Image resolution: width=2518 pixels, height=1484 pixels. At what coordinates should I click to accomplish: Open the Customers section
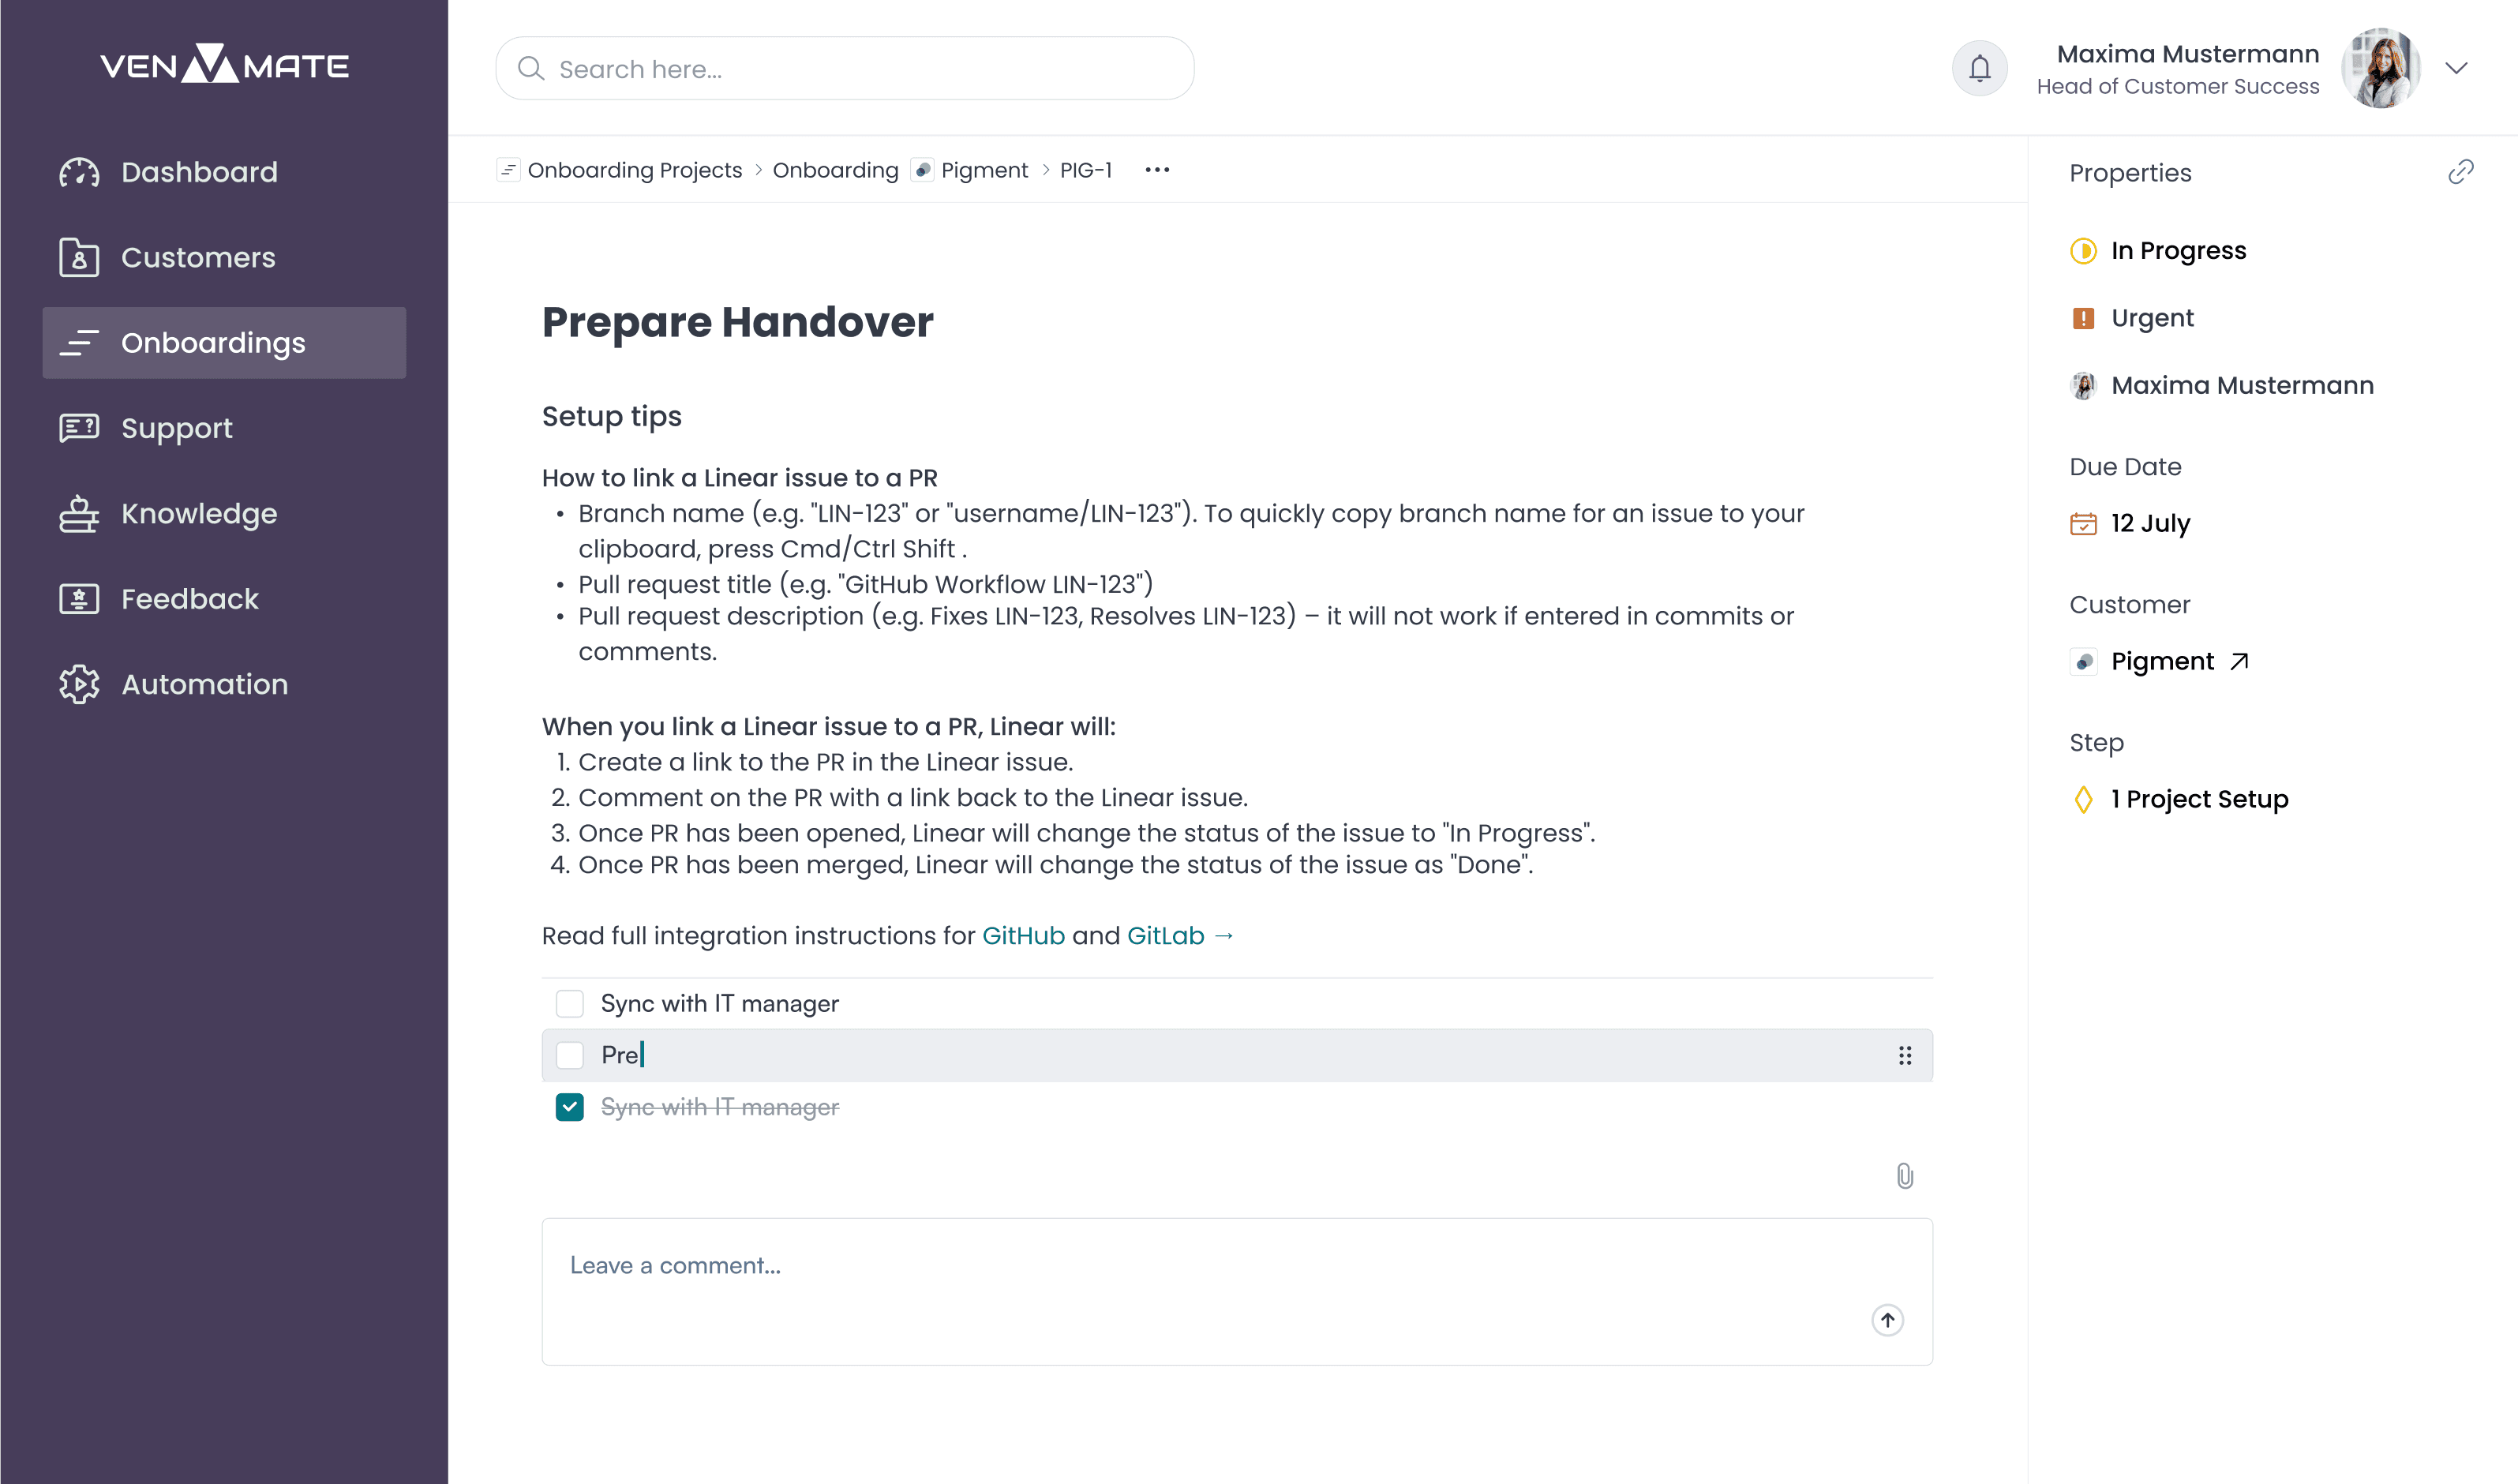coord(198,257)
